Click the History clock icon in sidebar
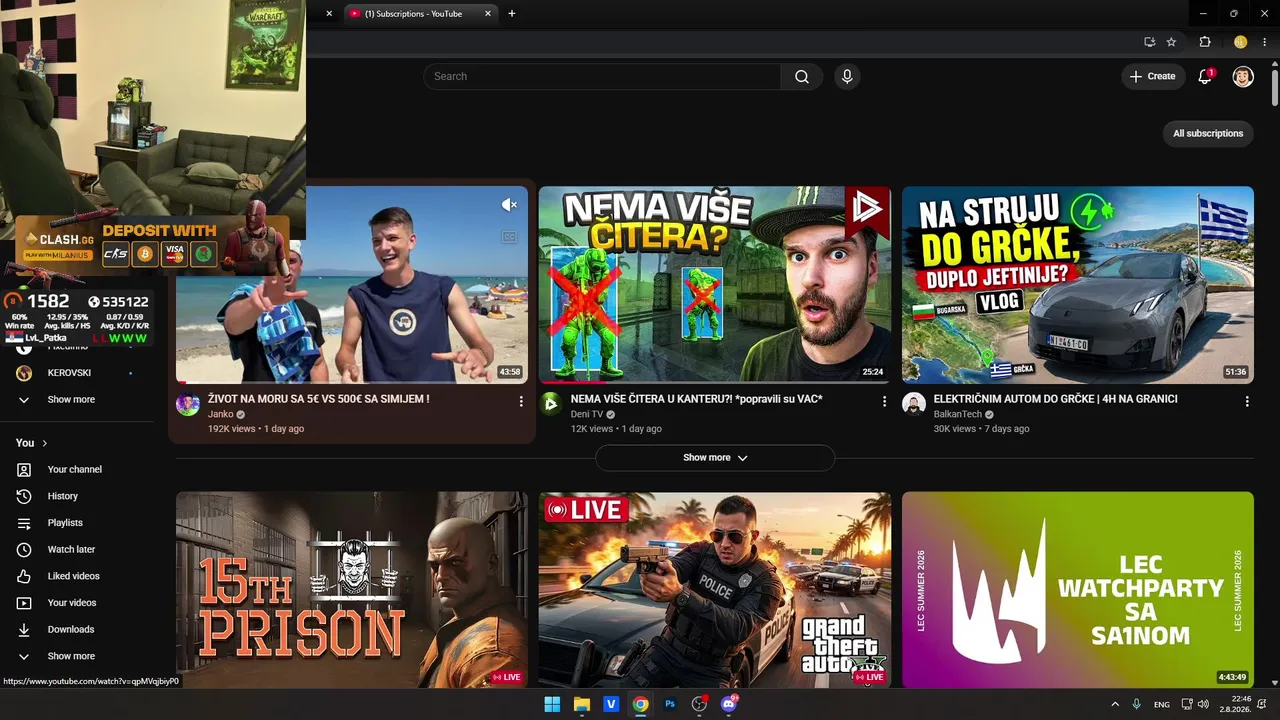This screenshot has height=720, width=1280. coord(24,496)
